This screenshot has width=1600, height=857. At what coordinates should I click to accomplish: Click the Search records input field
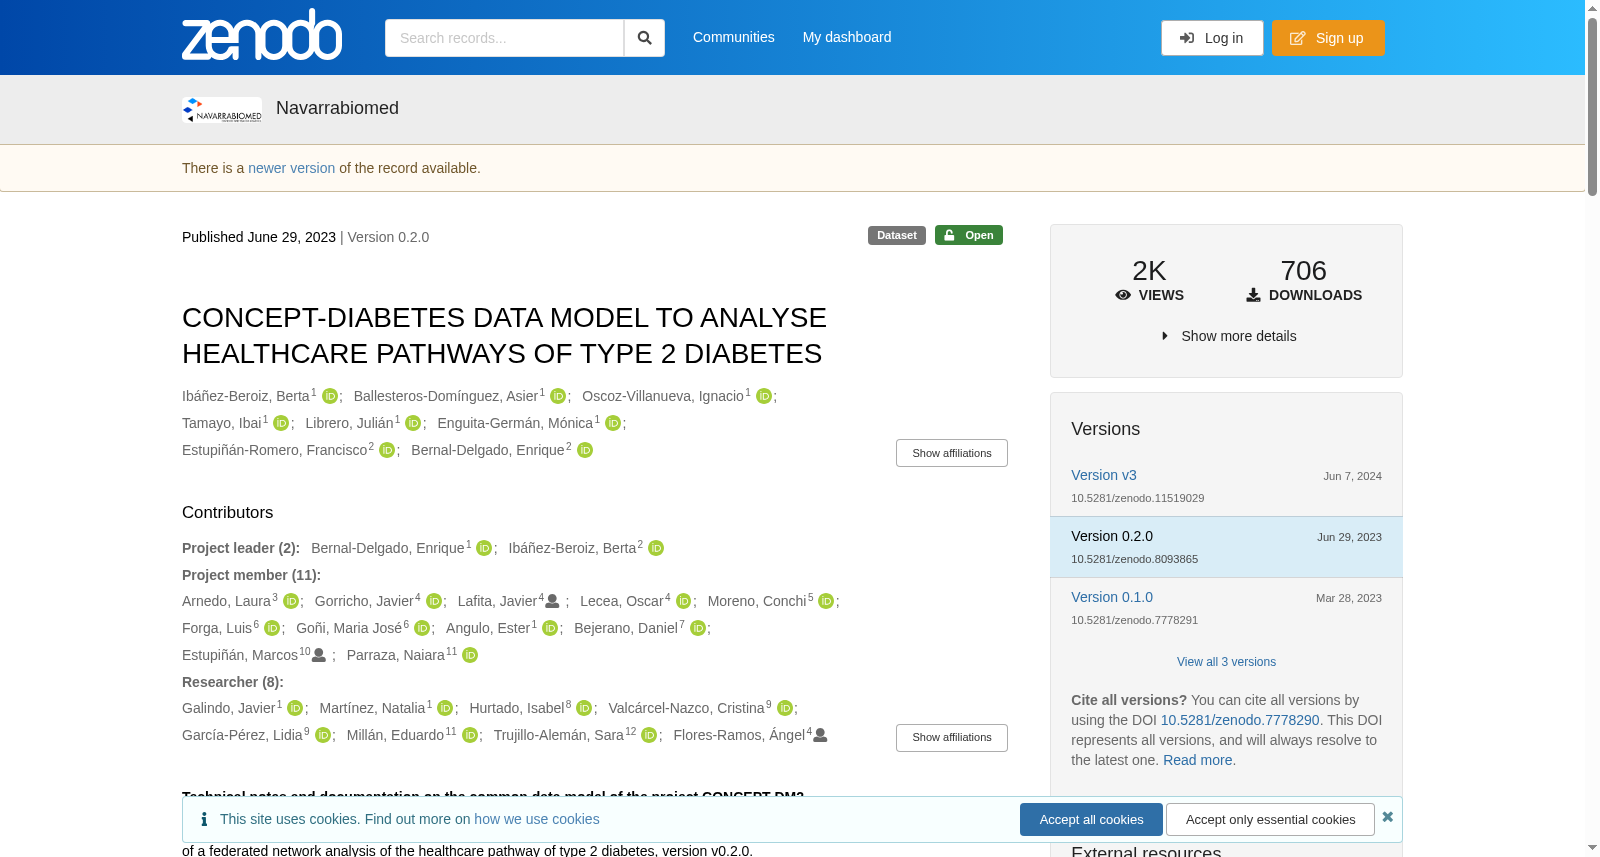504,38
